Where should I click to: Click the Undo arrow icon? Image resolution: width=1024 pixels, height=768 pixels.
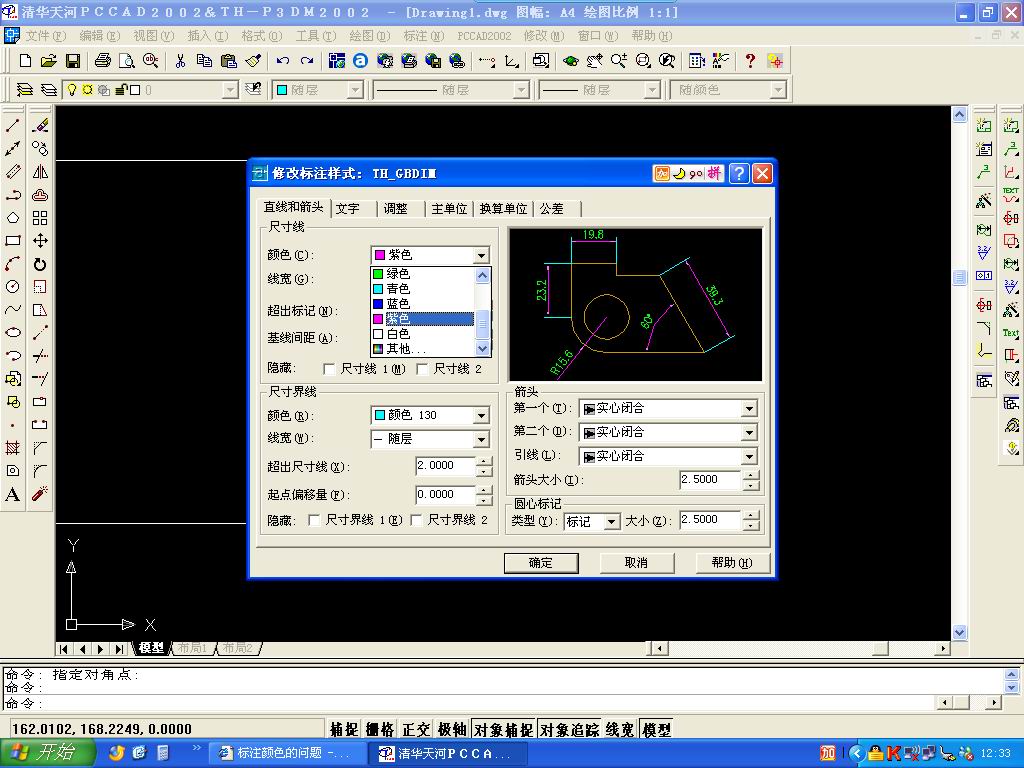[282, 61]
